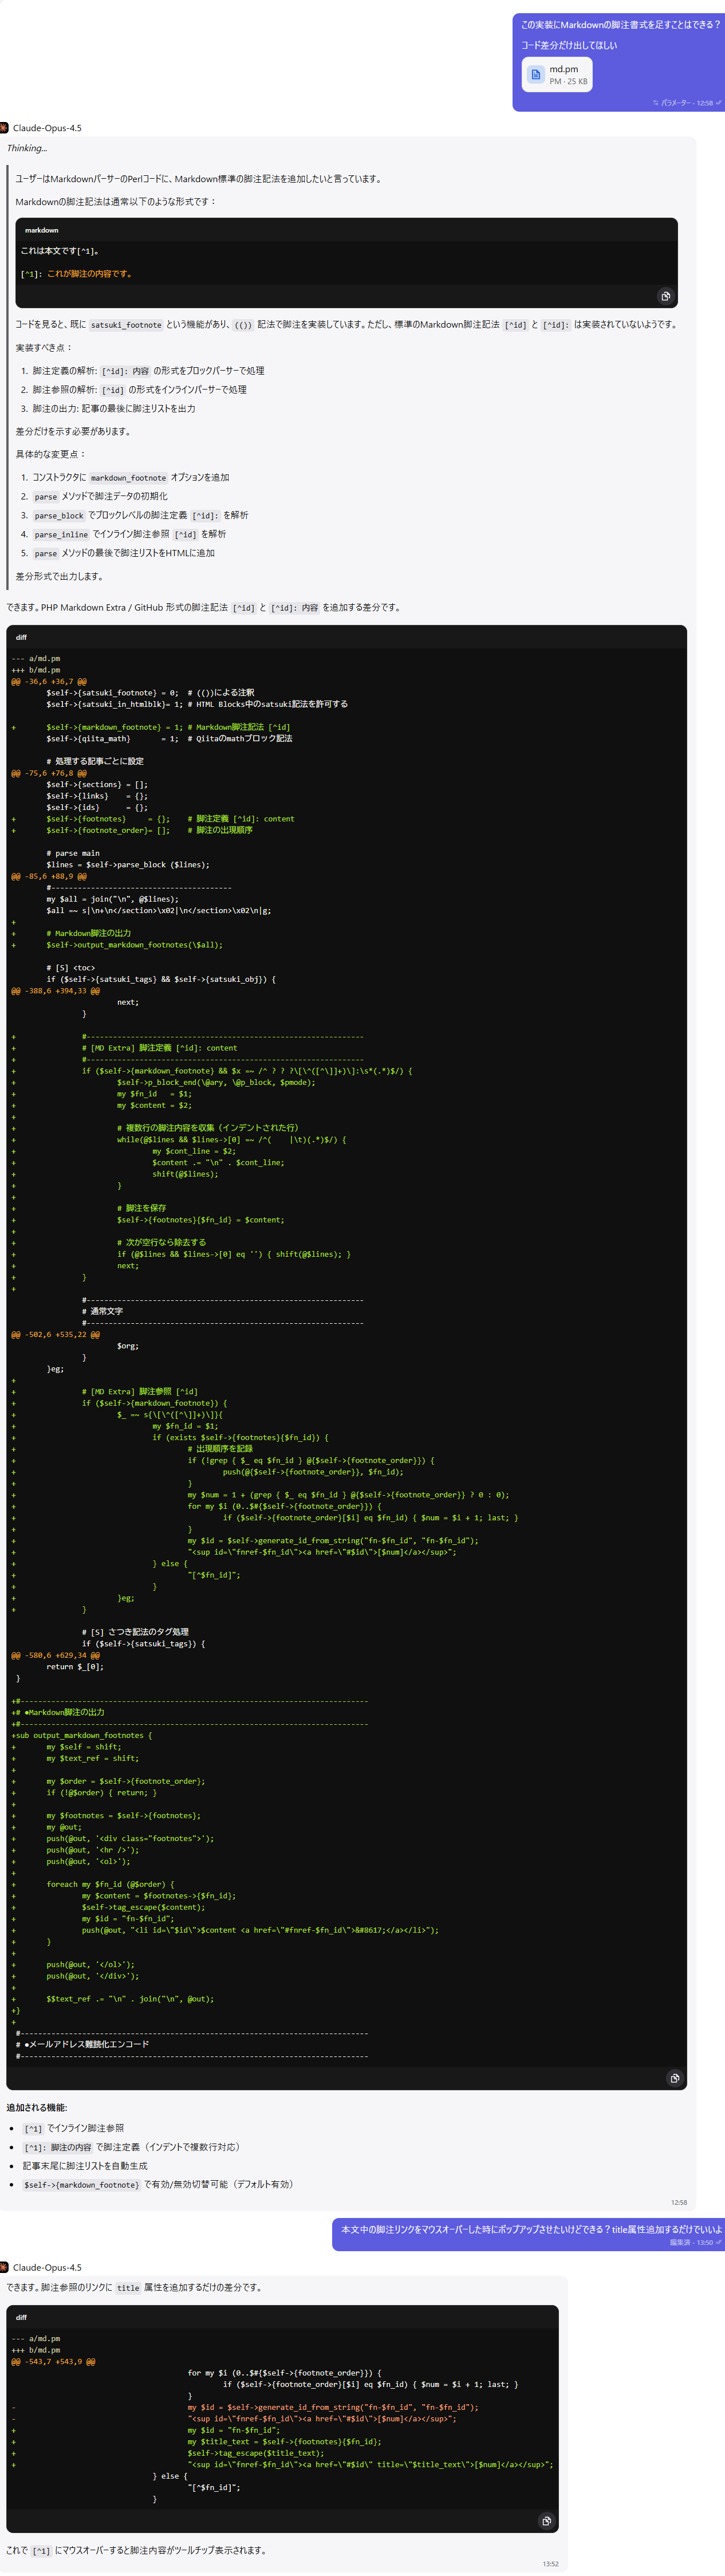The height and width of the screenshot is (2576, 725).
Task: Click the read checkmark beside 13:50 timestamp
Action: click(719, 2242)
